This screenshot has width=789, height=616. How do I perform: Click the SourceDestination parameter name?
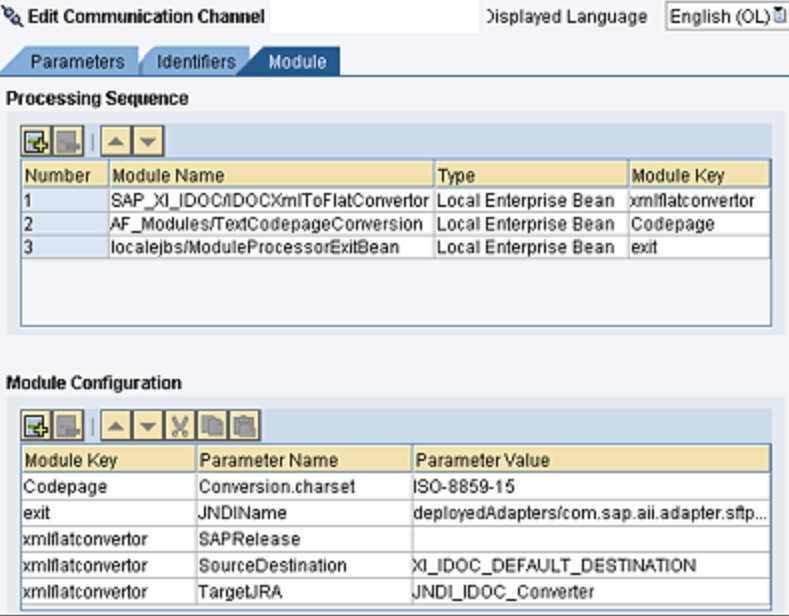coord(304,565)
